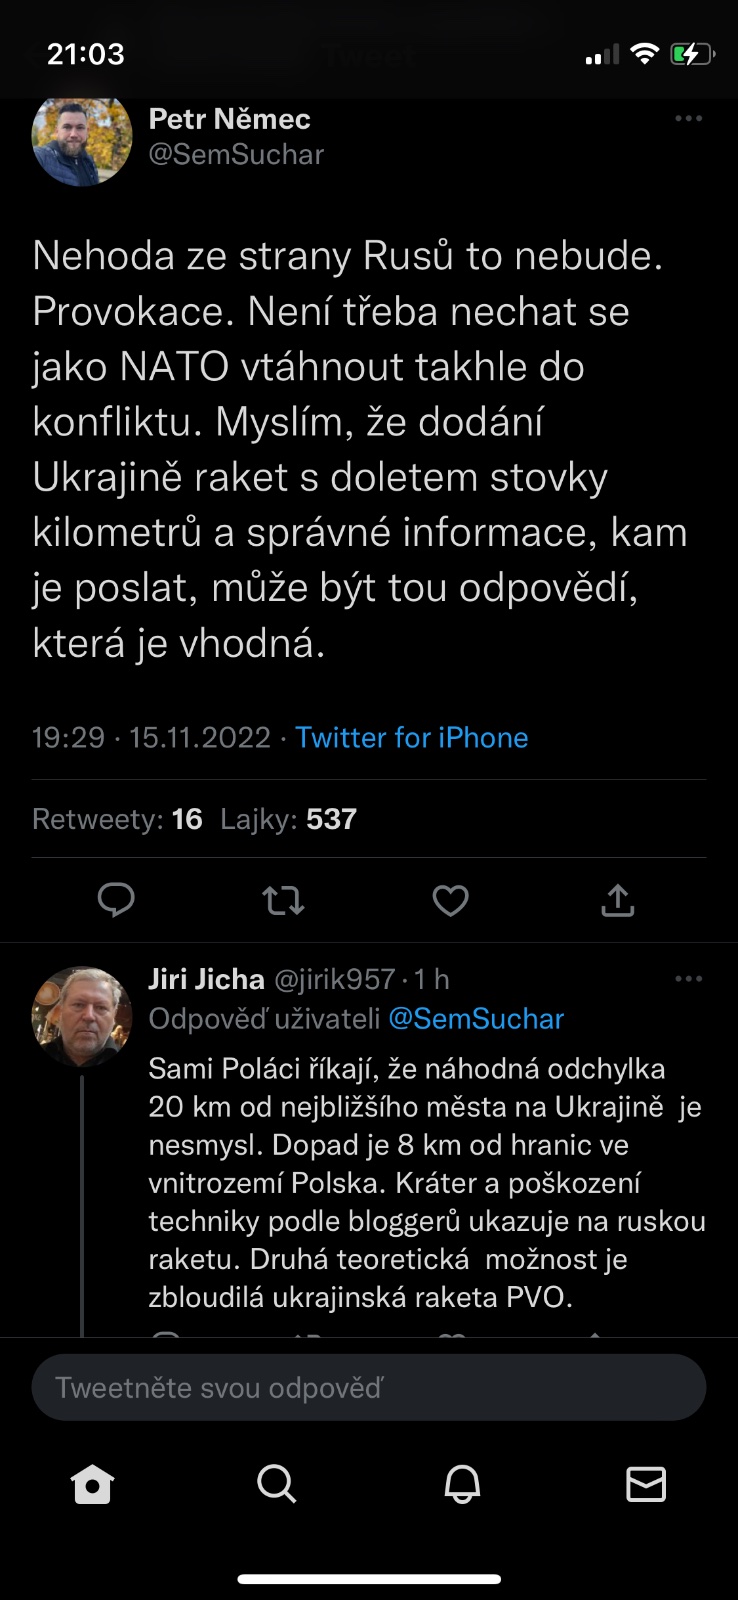This screenshot has height=1600, width=738.
Task: Open Jiri Jicha's profile name
Action: (206, 979)
